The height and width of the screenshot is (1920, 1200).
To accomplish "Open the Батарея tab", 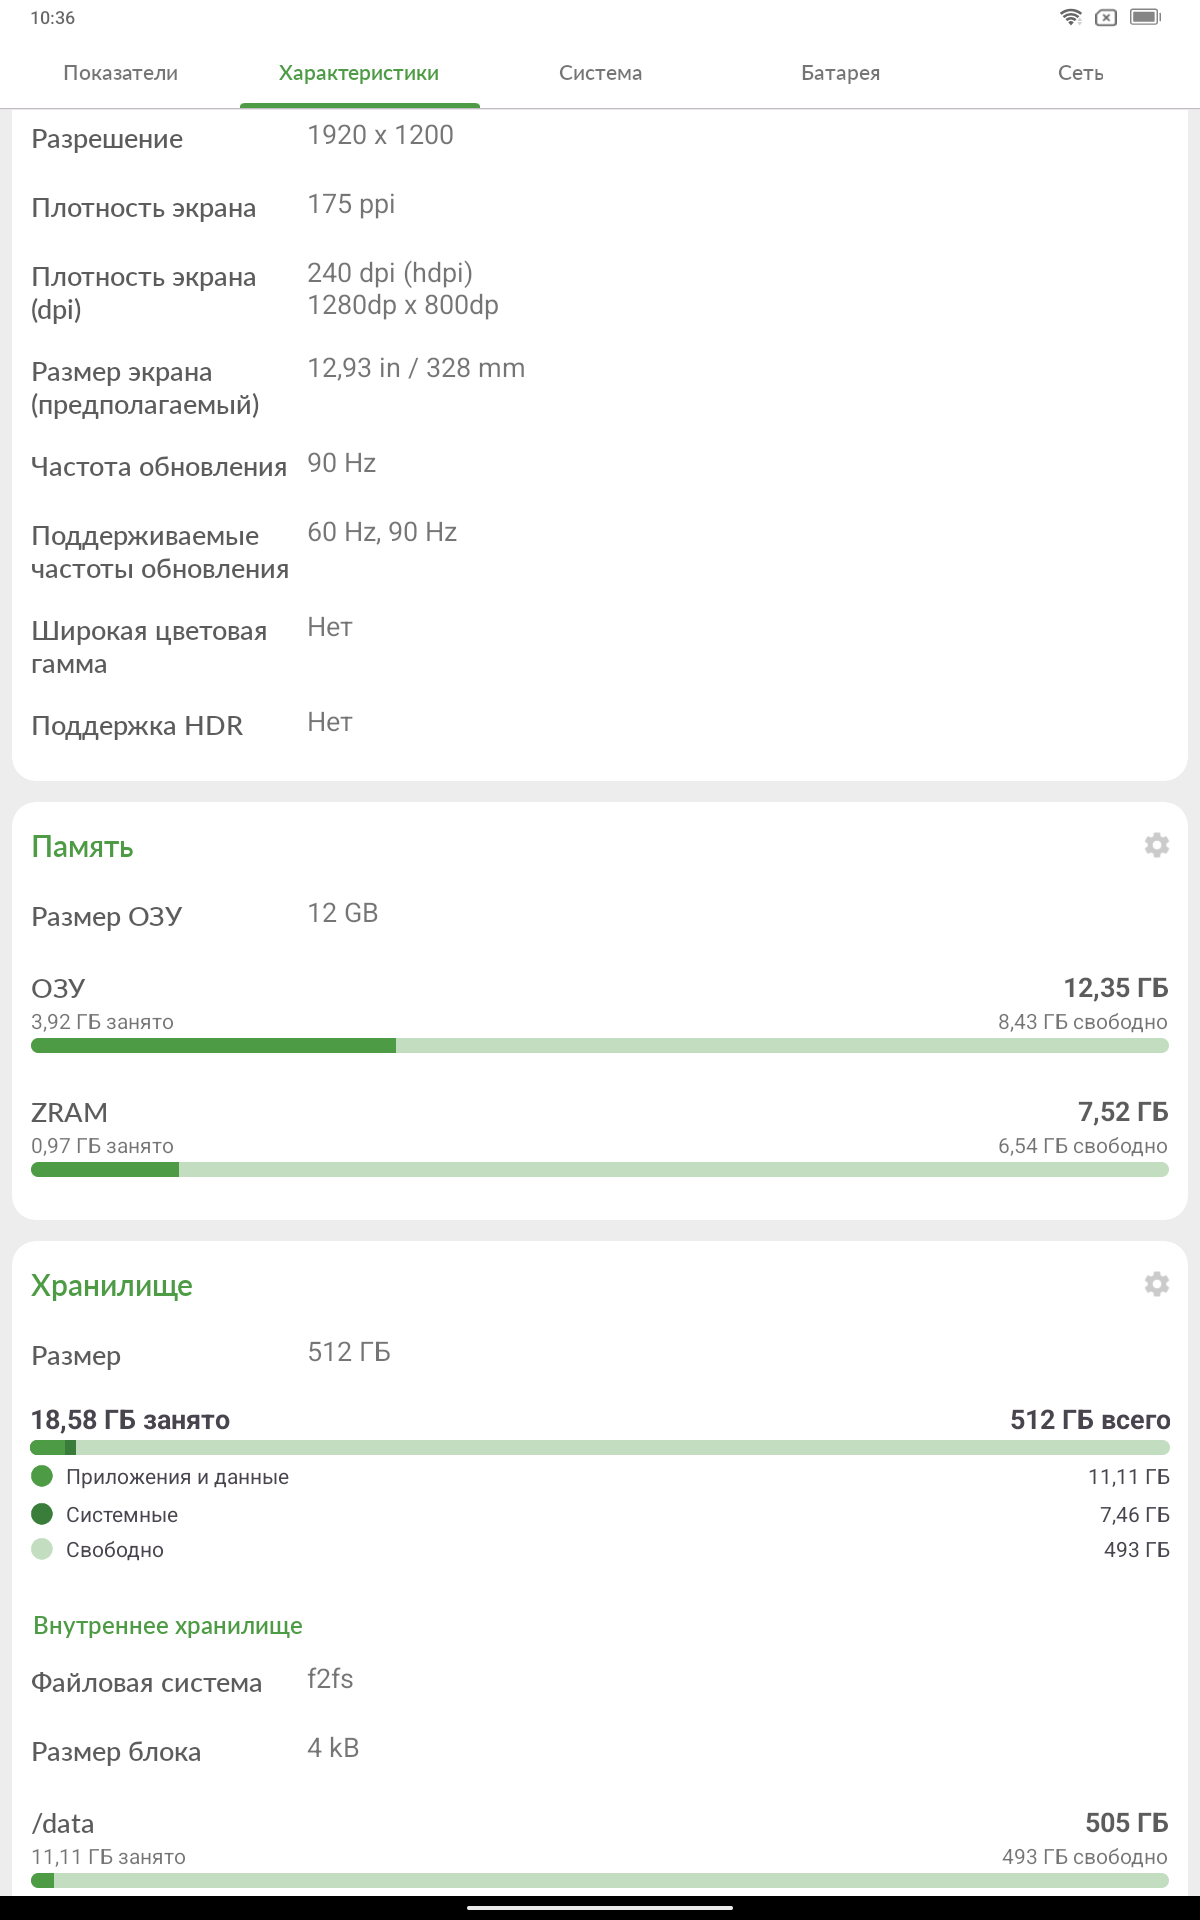I will tap(840, 73).
